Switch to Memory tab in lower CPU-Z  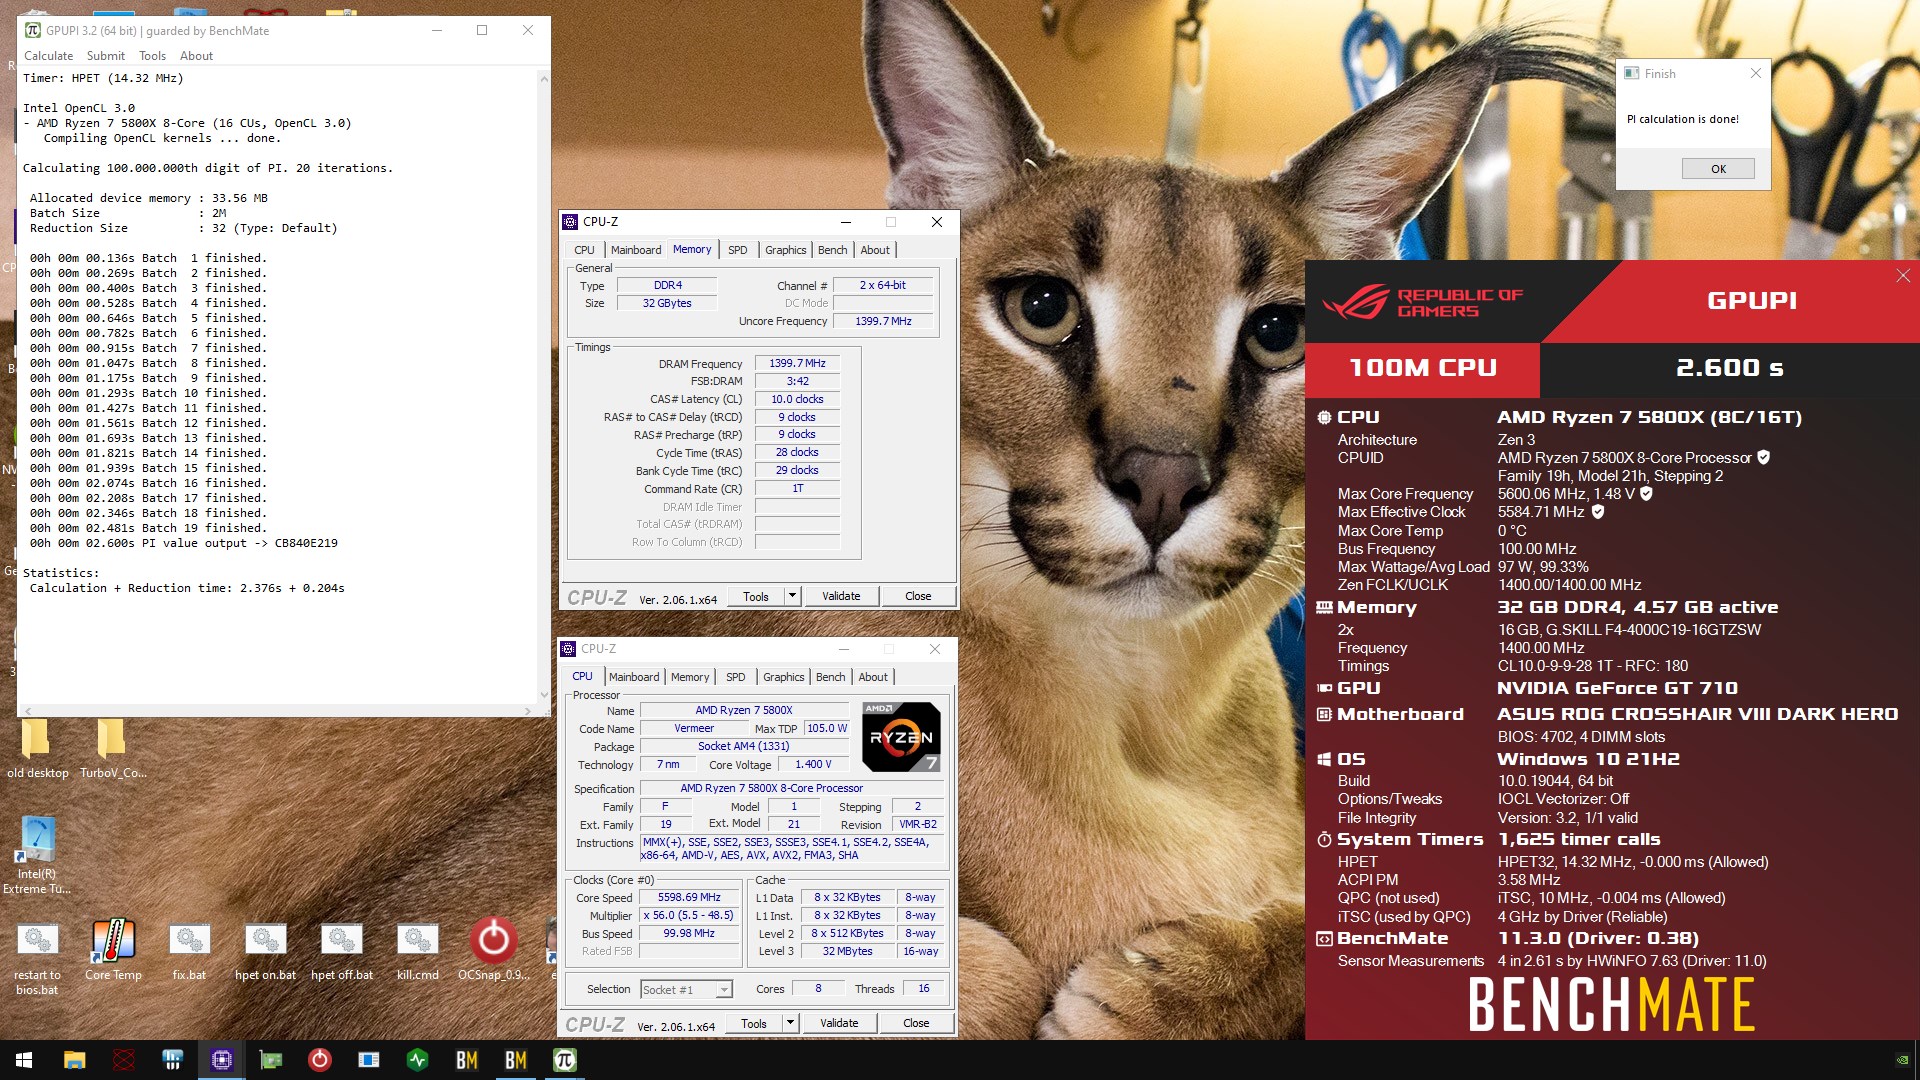point(689,677)
